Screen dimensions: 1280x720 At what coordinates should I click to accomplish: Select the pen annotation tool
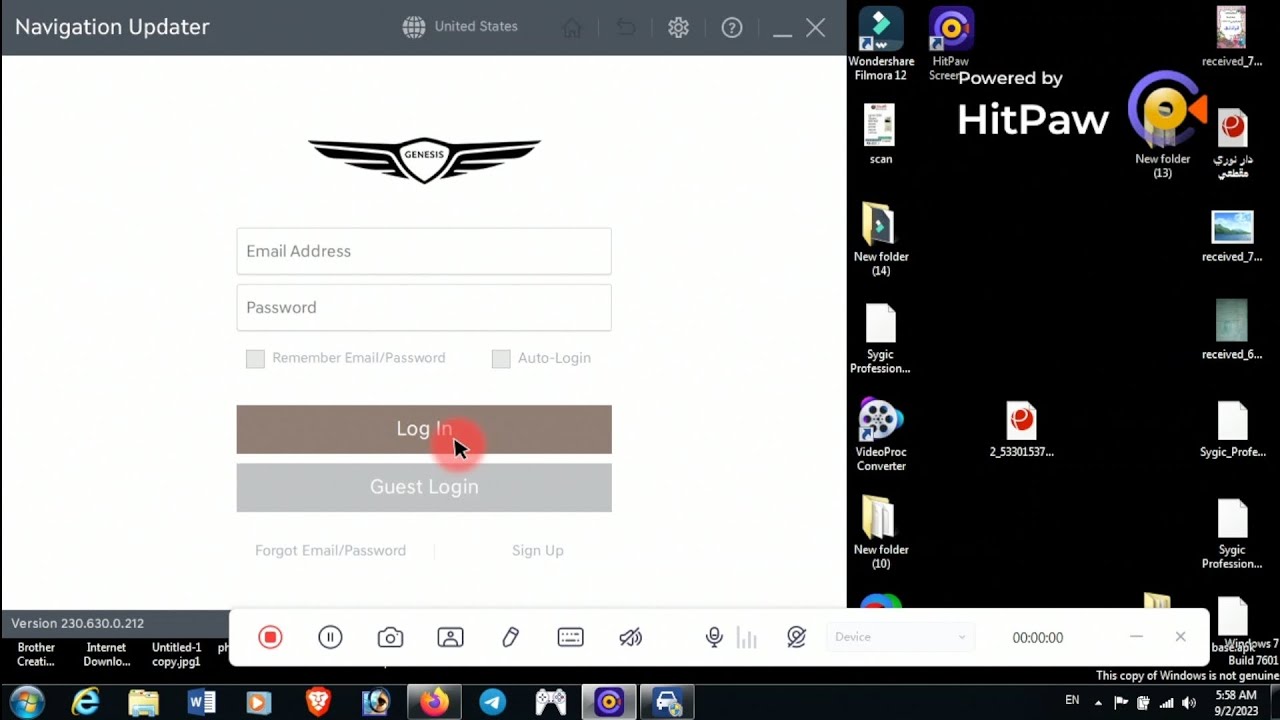[x=511, y=637]
